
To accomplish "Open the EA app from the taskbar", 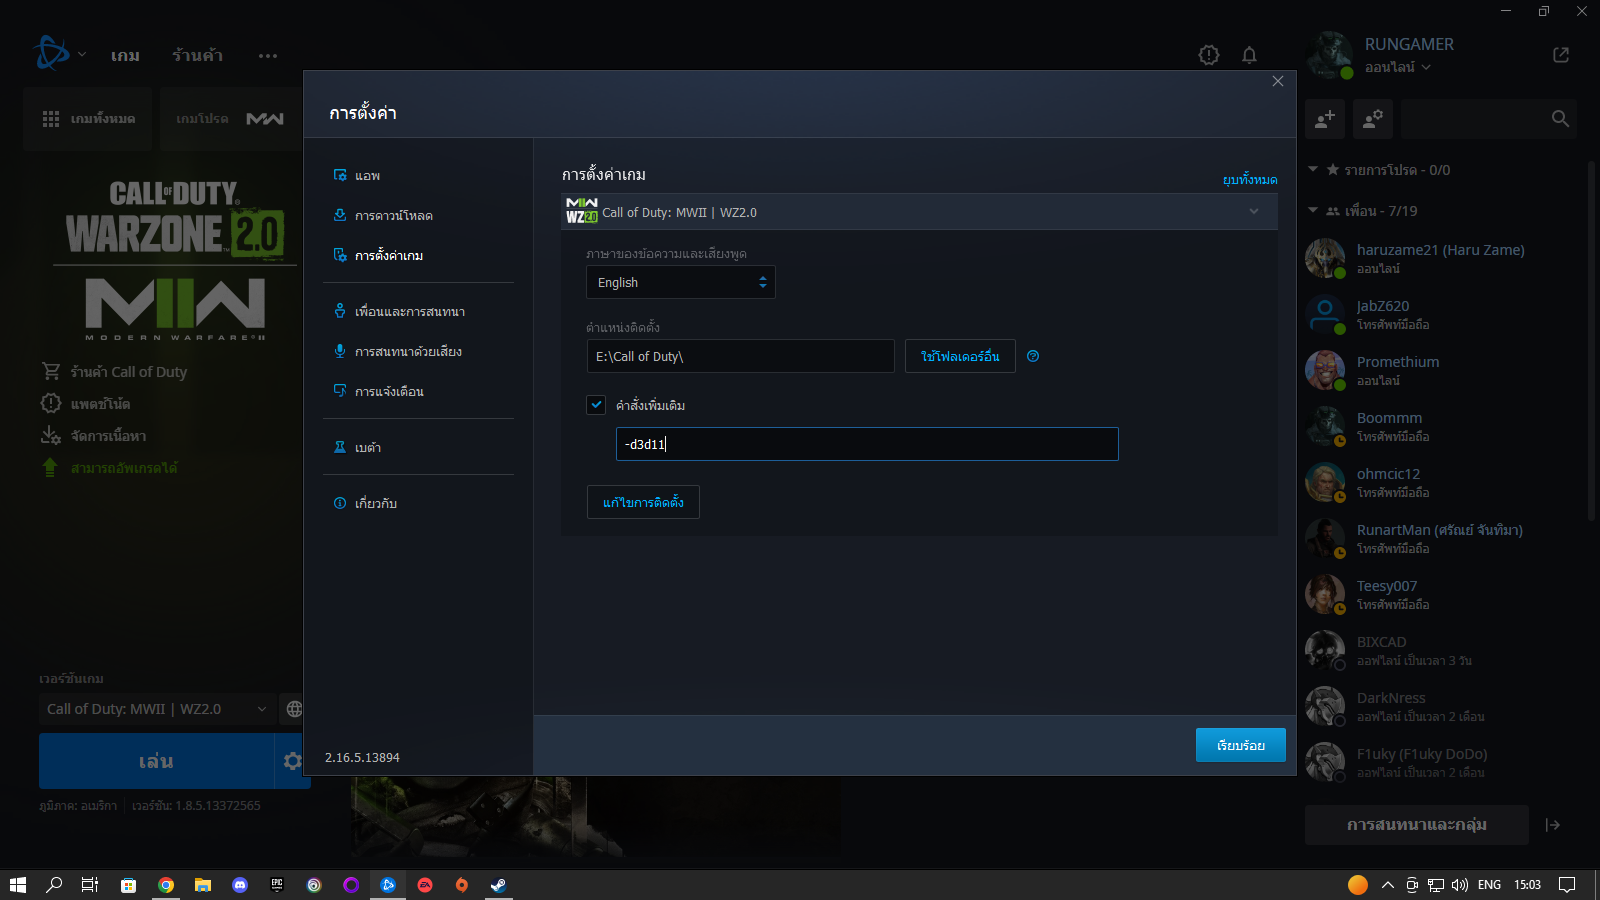I will pyautogui.click(x=425, y=885).
